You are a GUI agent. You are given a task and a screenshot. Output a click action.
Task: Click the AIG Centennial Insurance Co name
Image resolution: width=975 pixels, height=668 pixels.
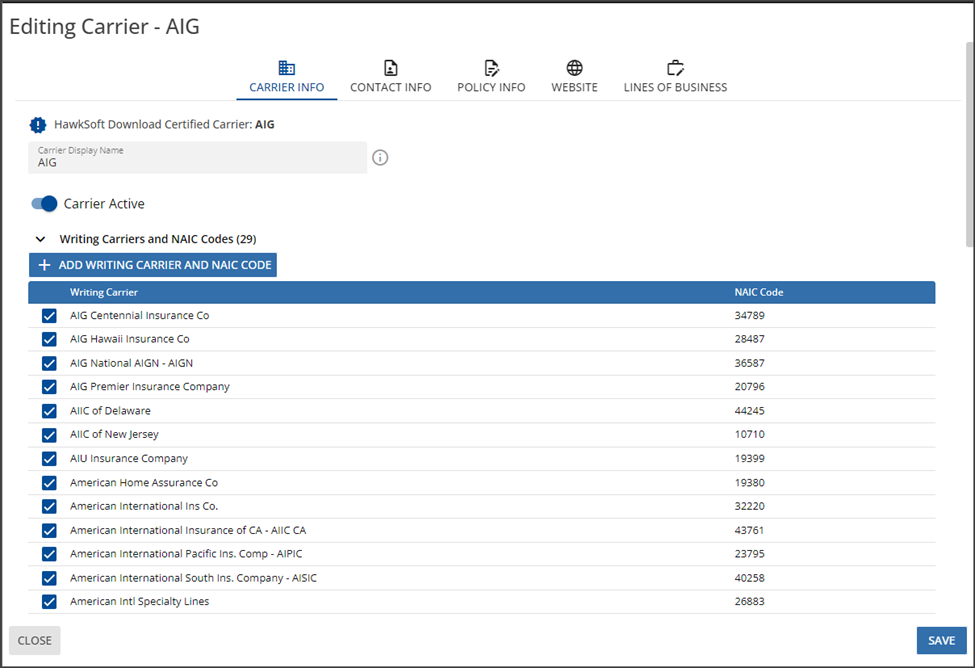[x=139, y=315]
